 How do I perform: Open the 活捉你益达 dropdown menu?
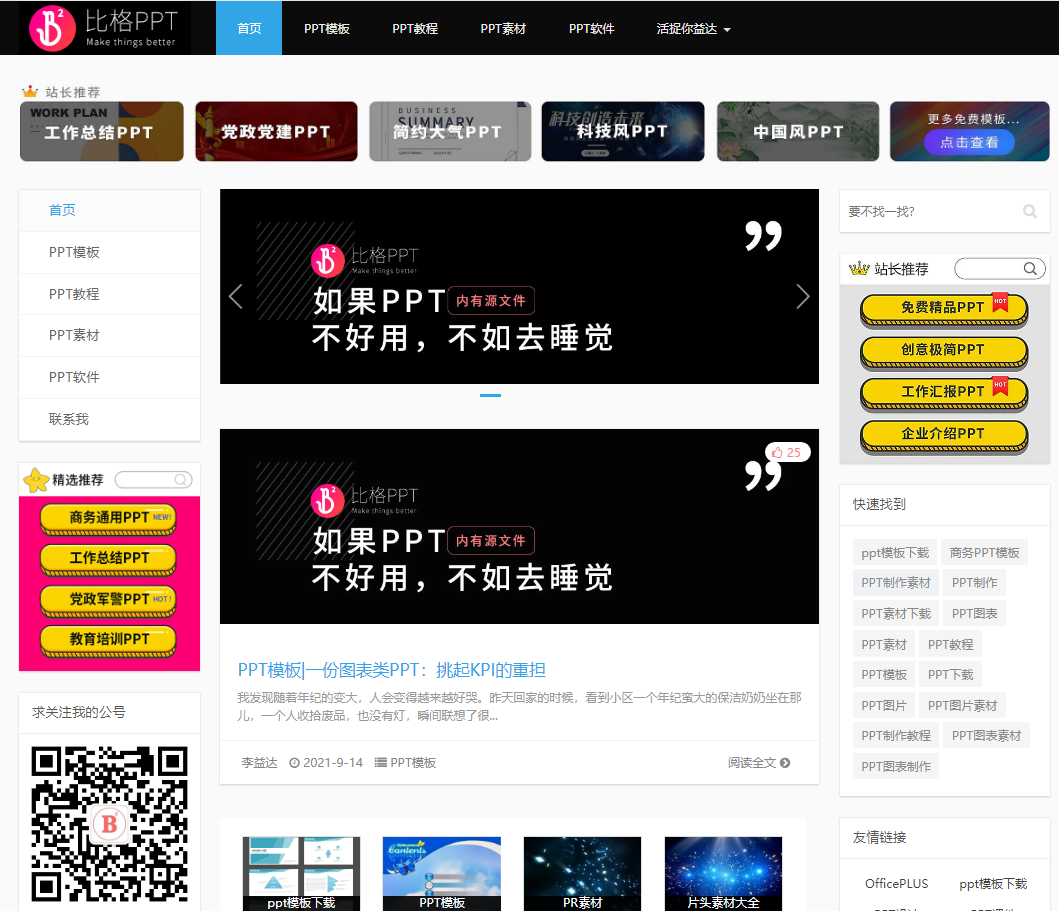coord(694,28)
